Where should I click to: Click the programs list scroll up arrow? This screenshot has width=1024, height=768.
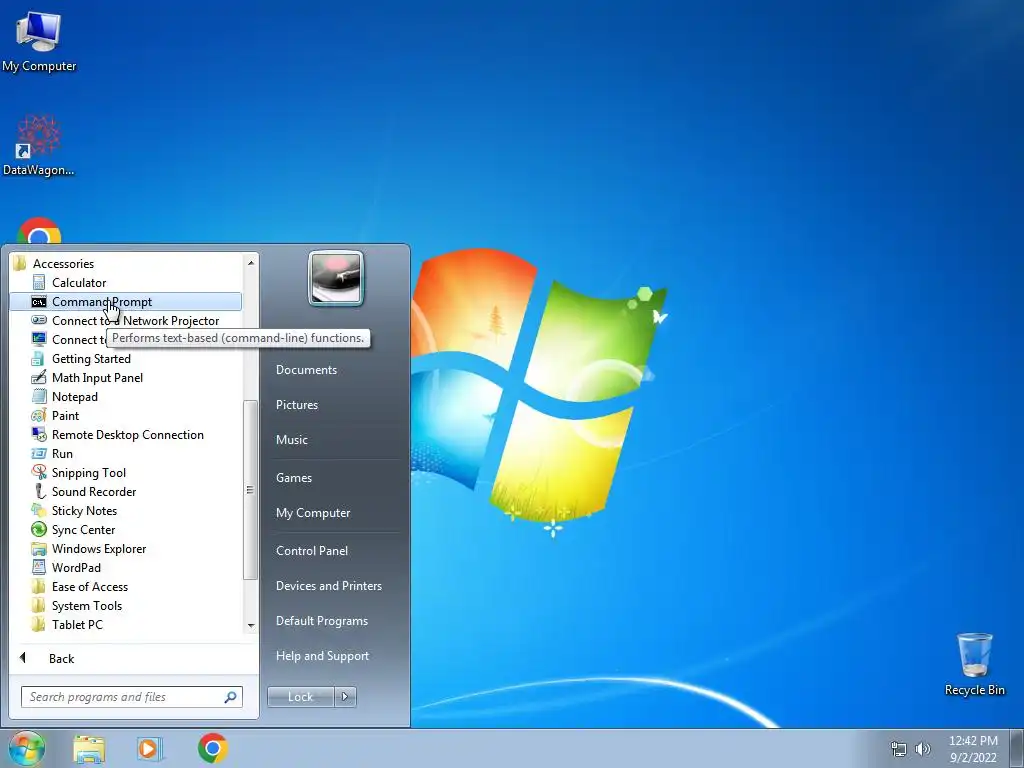click(x=251, y=263)
